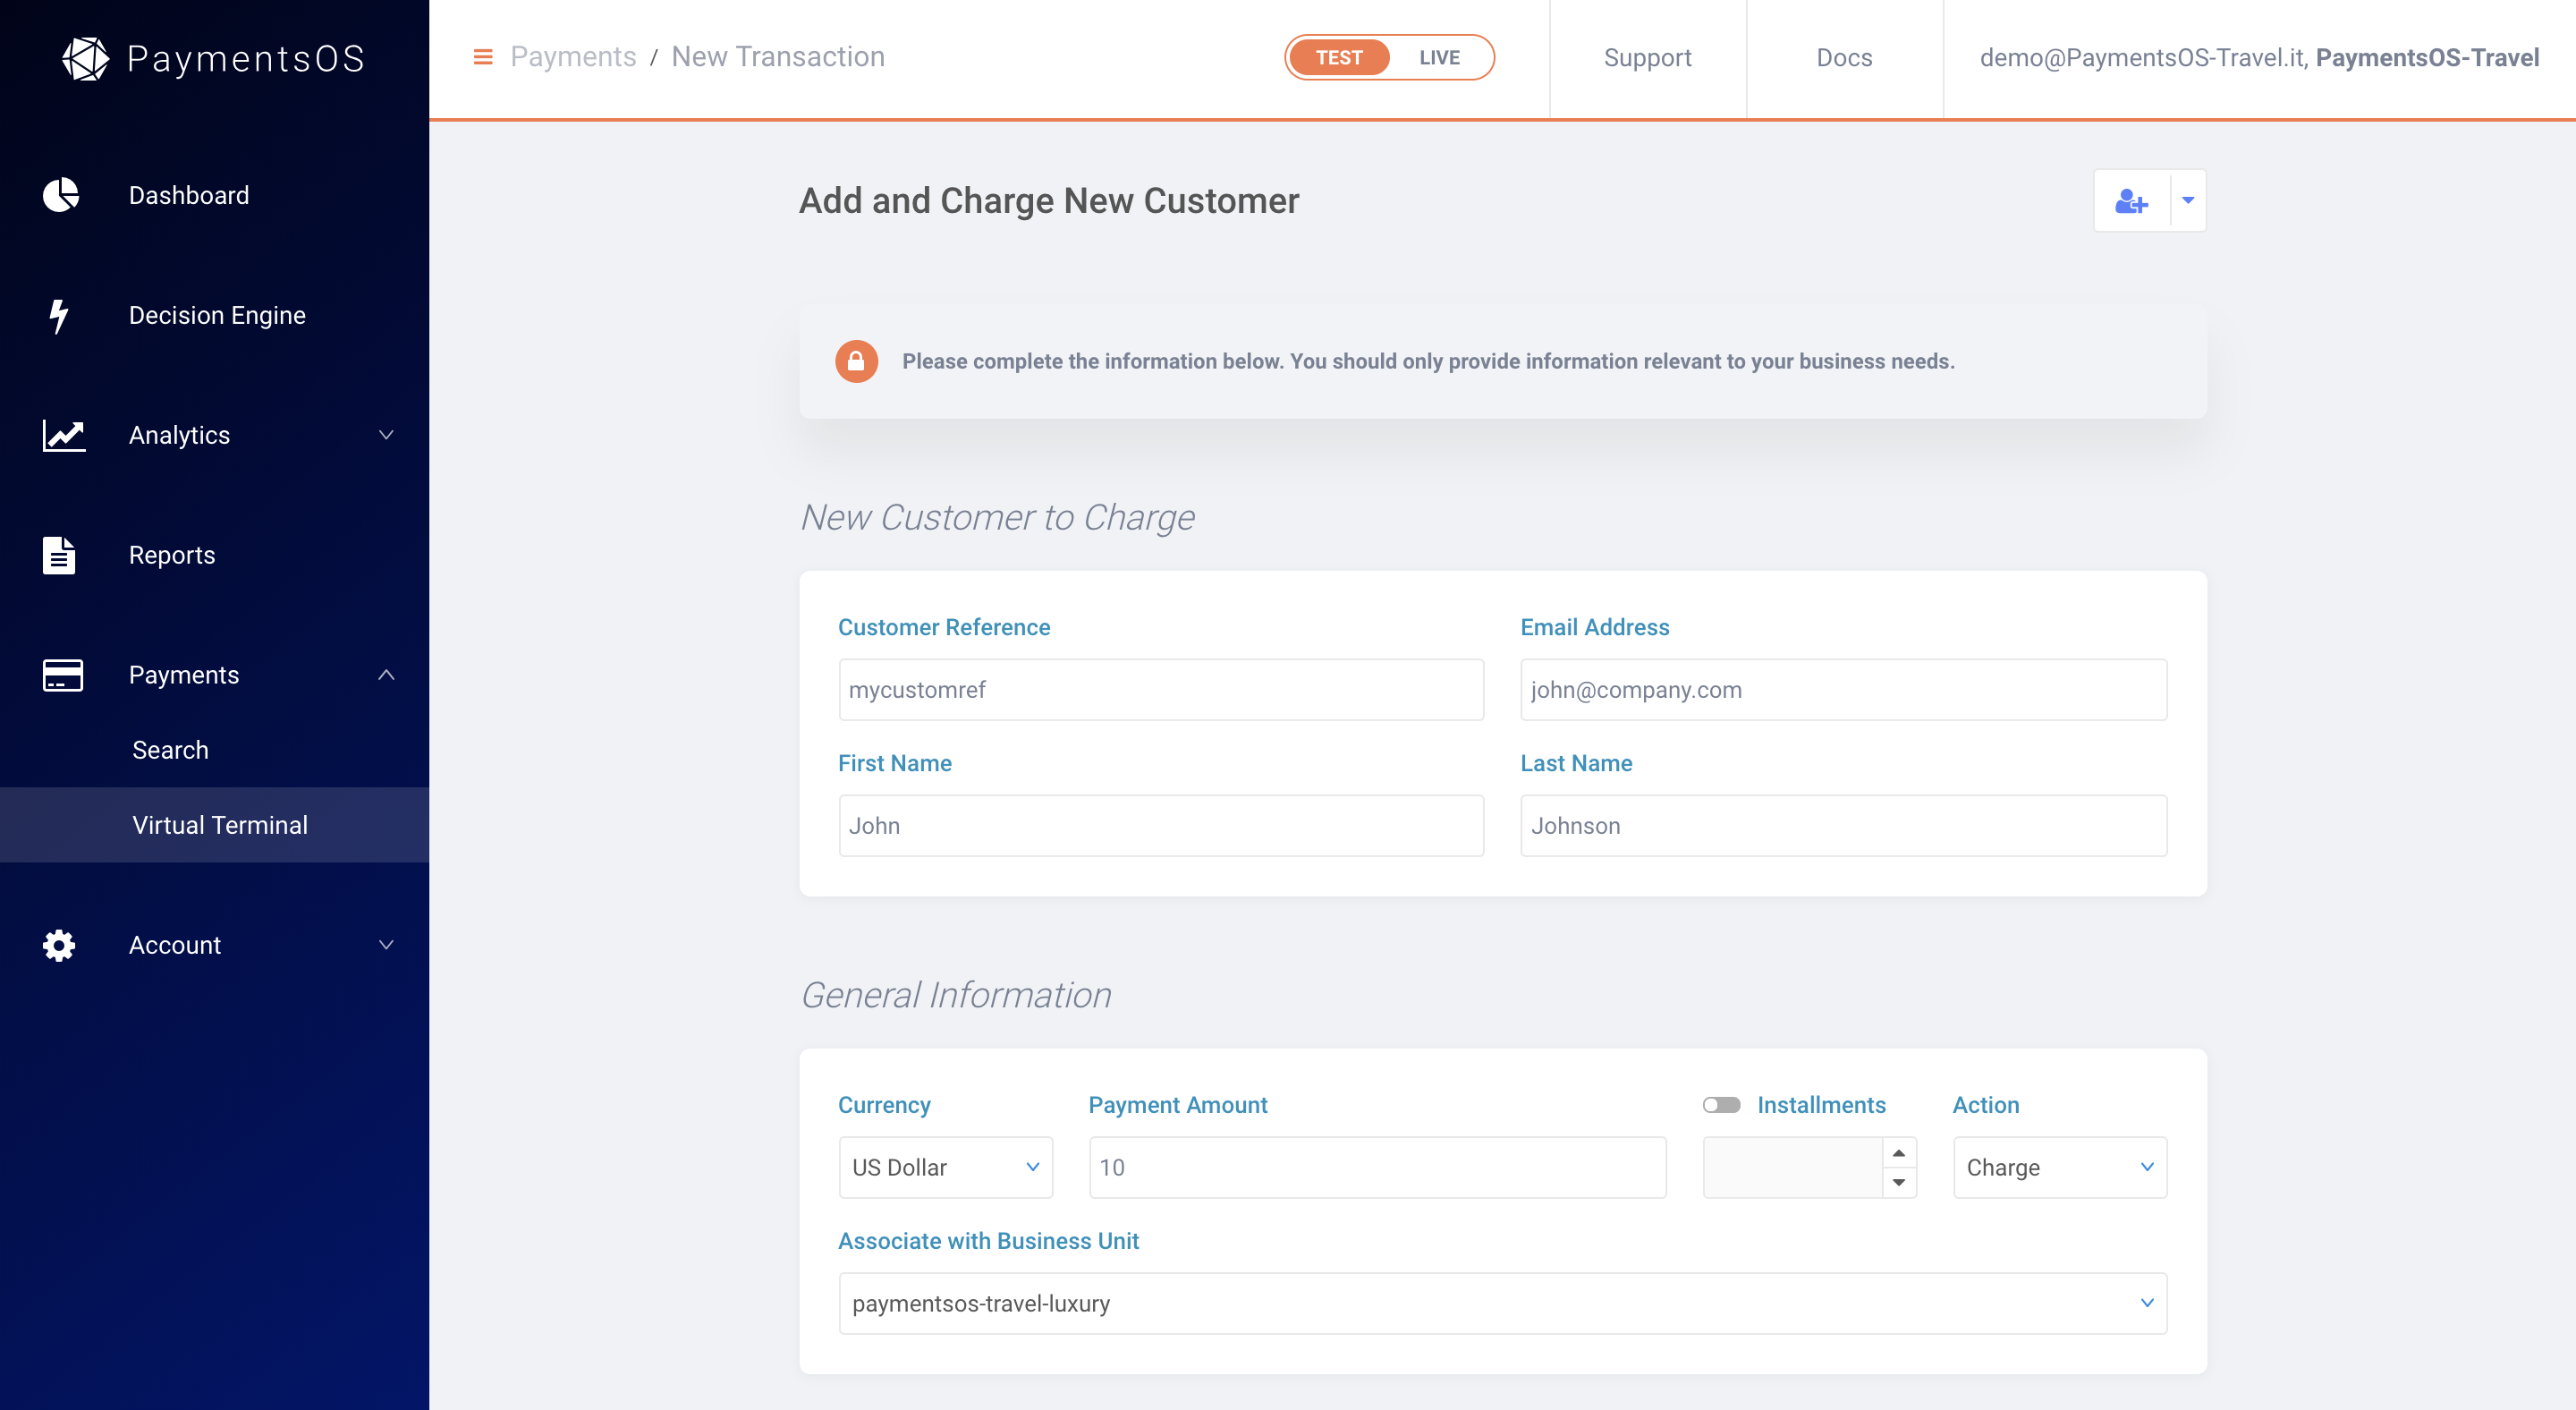The height and width of the screenshot is (1410, 2576).
Task: Open the dropdown arrow beside add customer button
Action: 2188,201
